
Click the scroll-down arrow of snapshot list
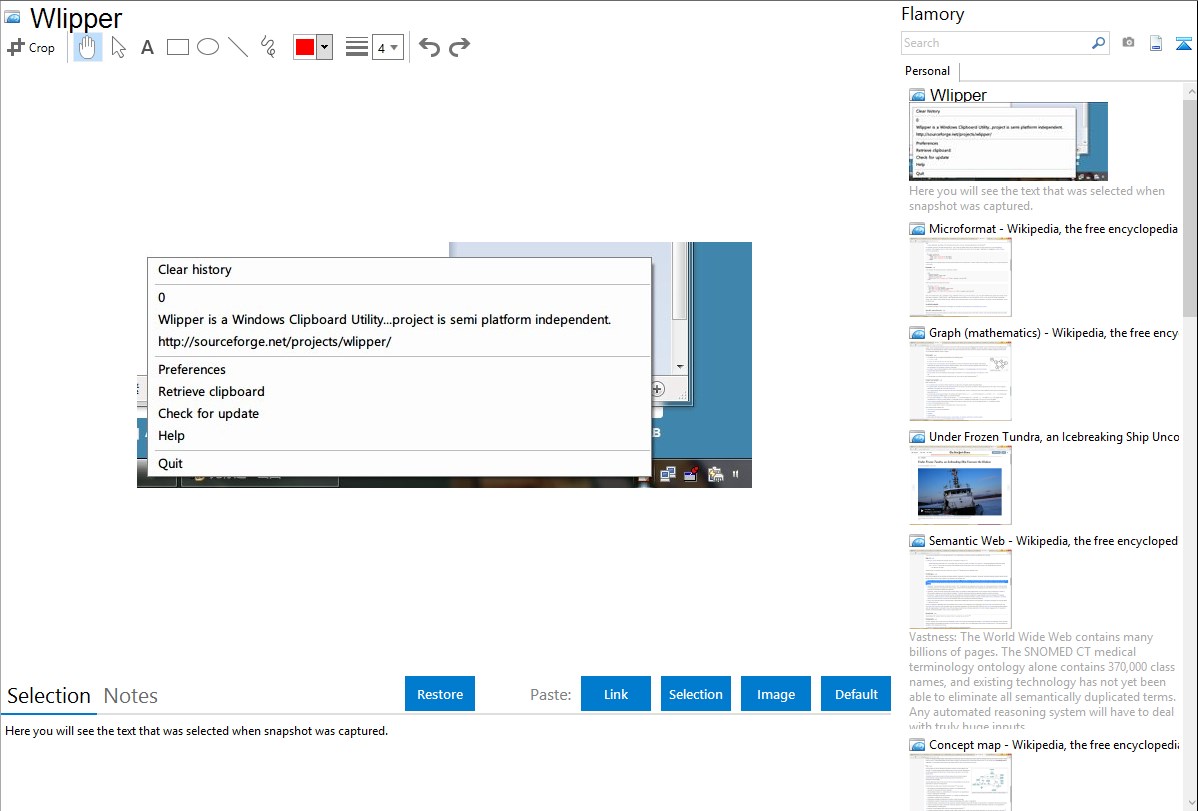(1190, 802)
